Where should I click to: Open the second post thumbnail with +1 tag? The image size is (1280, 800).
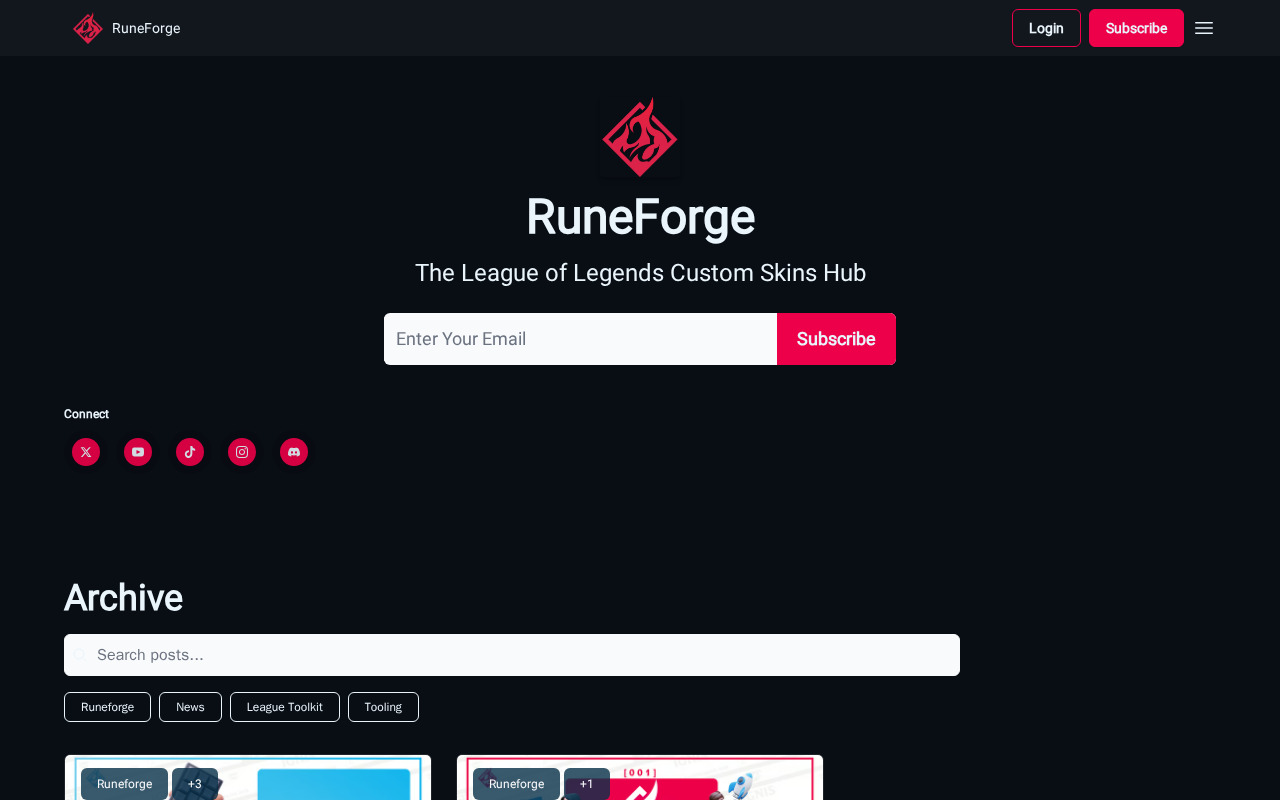[x=640, y=778]
